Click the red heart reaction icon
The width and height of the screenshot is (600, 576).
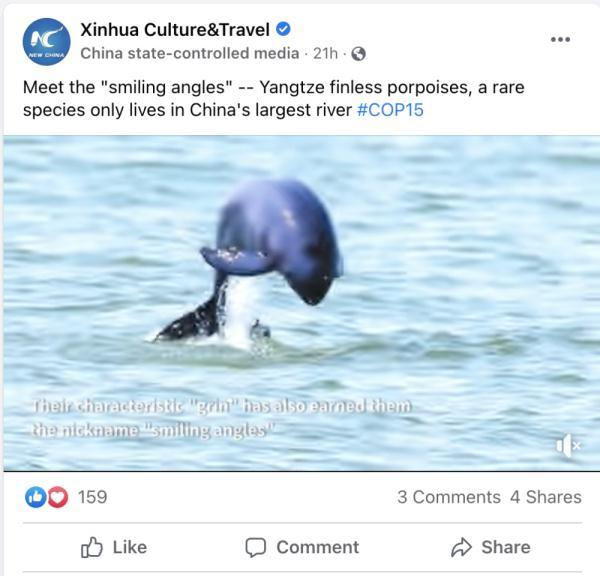58,497
